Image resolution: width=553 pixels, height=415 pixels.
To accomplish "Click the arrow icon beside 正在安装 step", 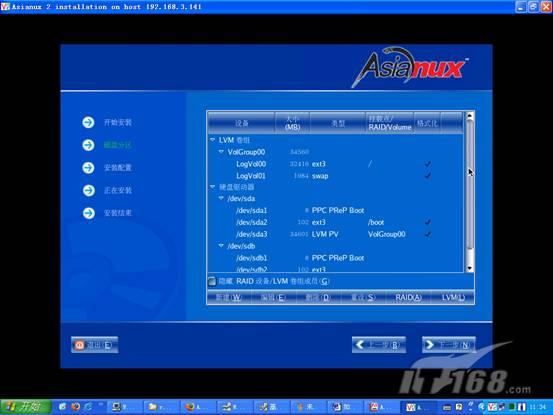I will point(88,190).
